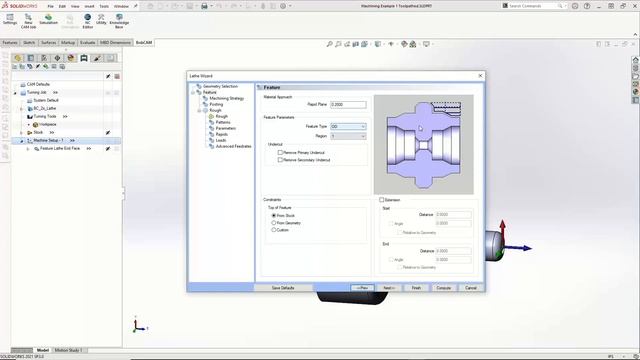Click the Finish button
This screenshot has height=360, width=640.
(x=416, y=288)
